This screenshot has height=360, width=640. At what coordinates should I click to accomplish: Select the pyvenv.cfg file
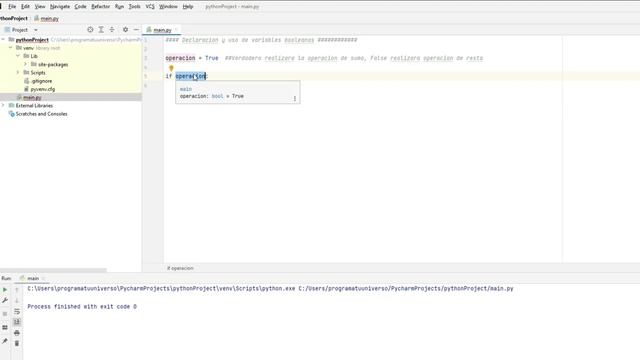(x=42, y=89)
